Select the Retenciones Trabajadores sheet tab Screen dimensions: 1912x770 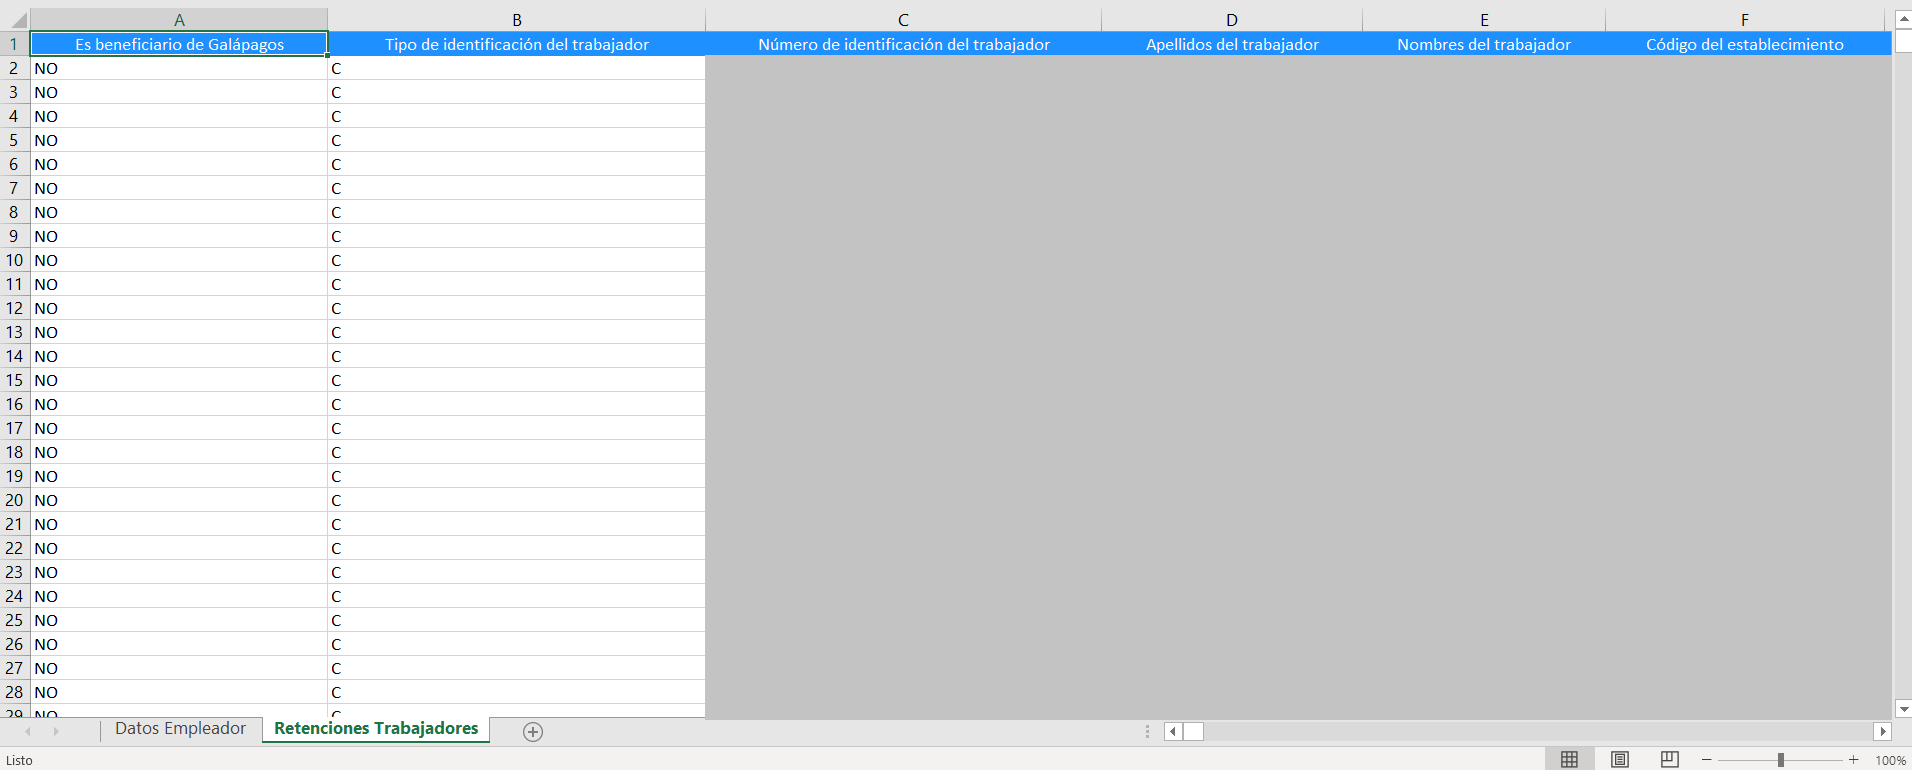tap(376, 729)
